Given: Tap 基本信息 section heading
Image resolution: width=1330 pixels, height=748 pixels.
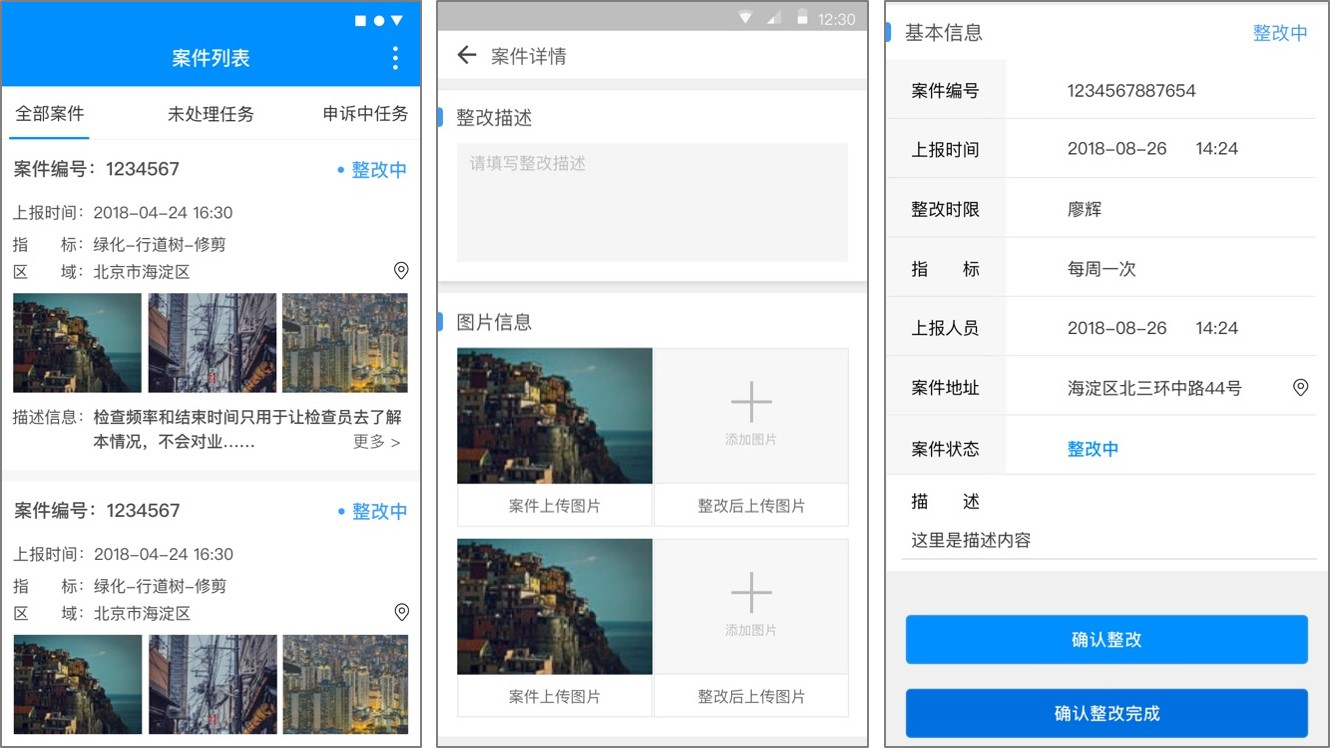Looking at the screenshot, I should [x=944, y=33].
